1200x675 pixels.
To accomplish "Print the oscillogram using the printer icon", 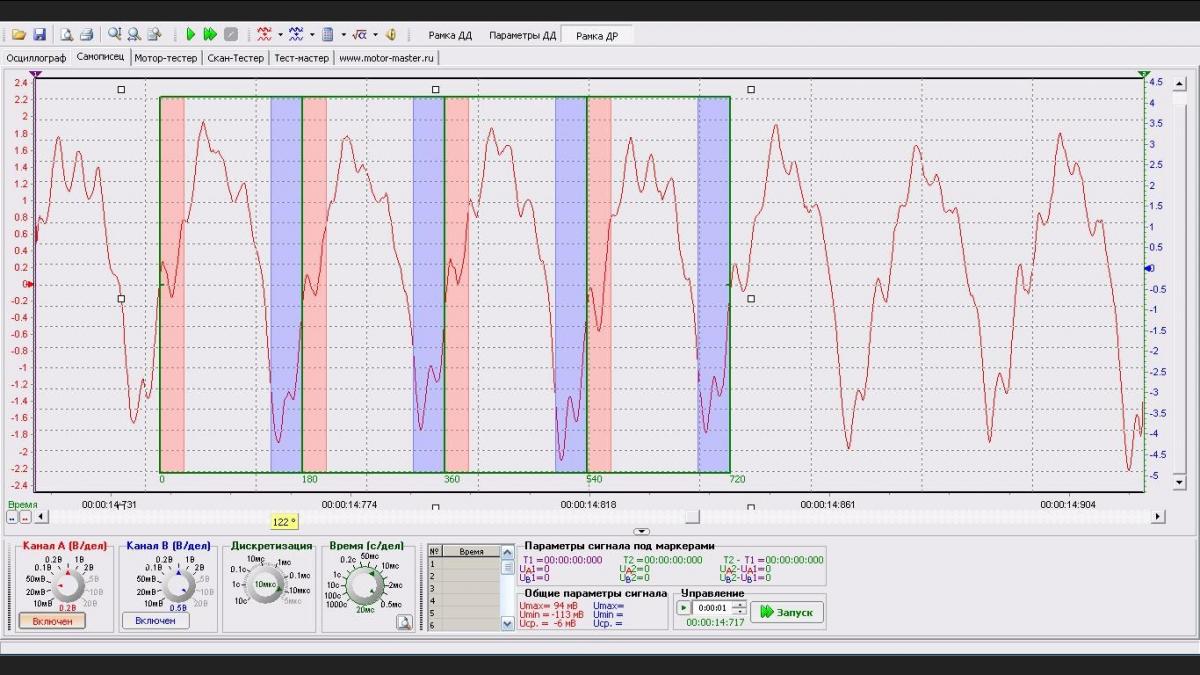I will [86, 34].
